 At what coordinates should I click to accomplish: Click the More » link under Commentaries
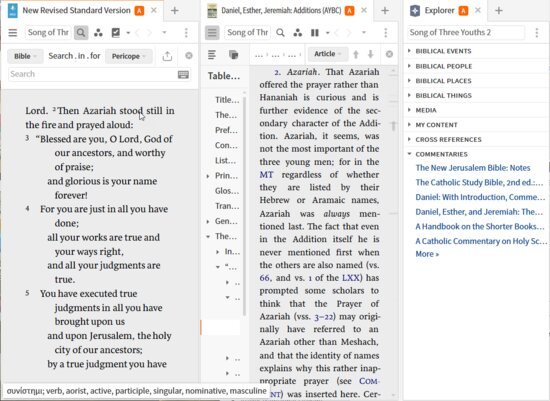click(x=427, y=254)
